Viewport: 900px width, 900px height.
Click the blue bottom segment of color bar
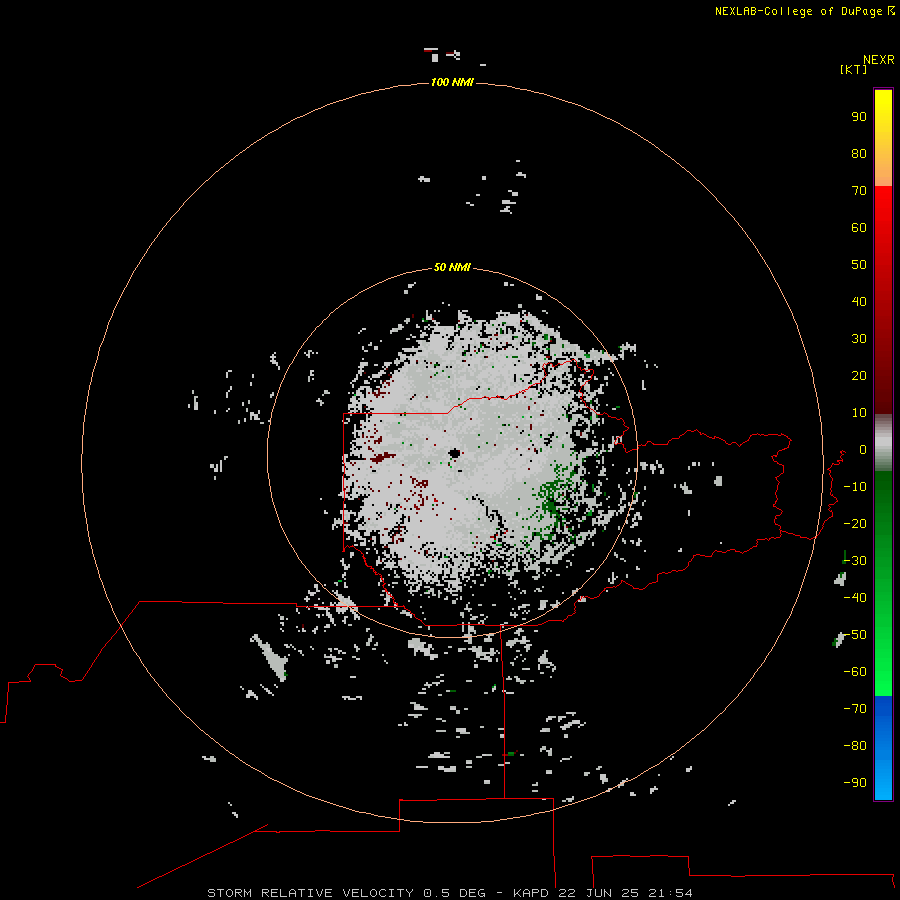[x=883, y=748]
